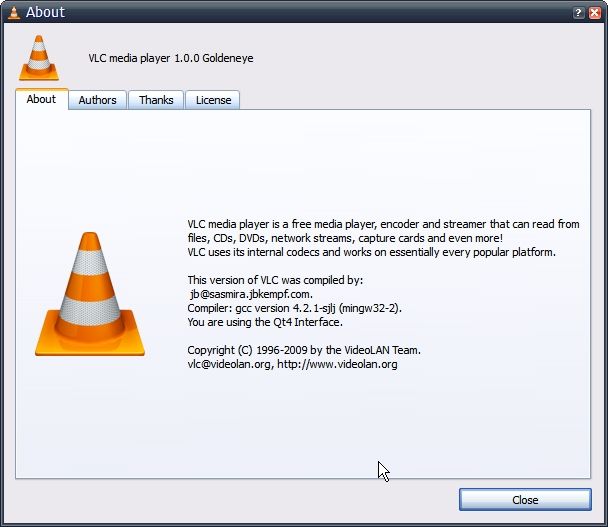Click the 'VLC media player 1.0.0 Goldeneye' text
Image resolution: width=608 pixels, height=527 pixels.
click(x=171, y=58)
